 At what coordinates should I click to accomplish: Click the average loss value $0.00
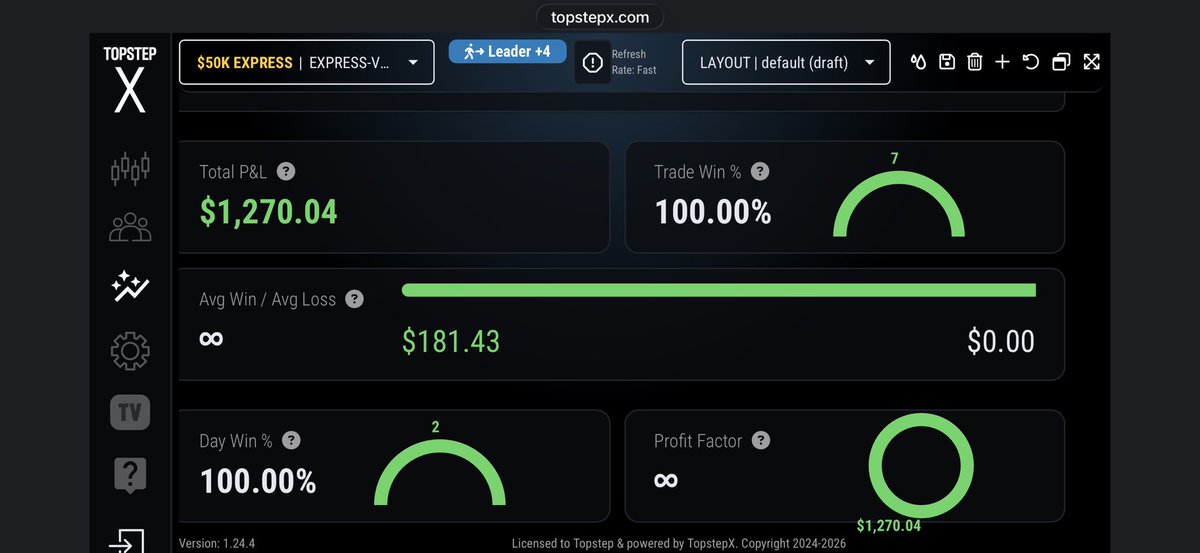(1001, 341)
